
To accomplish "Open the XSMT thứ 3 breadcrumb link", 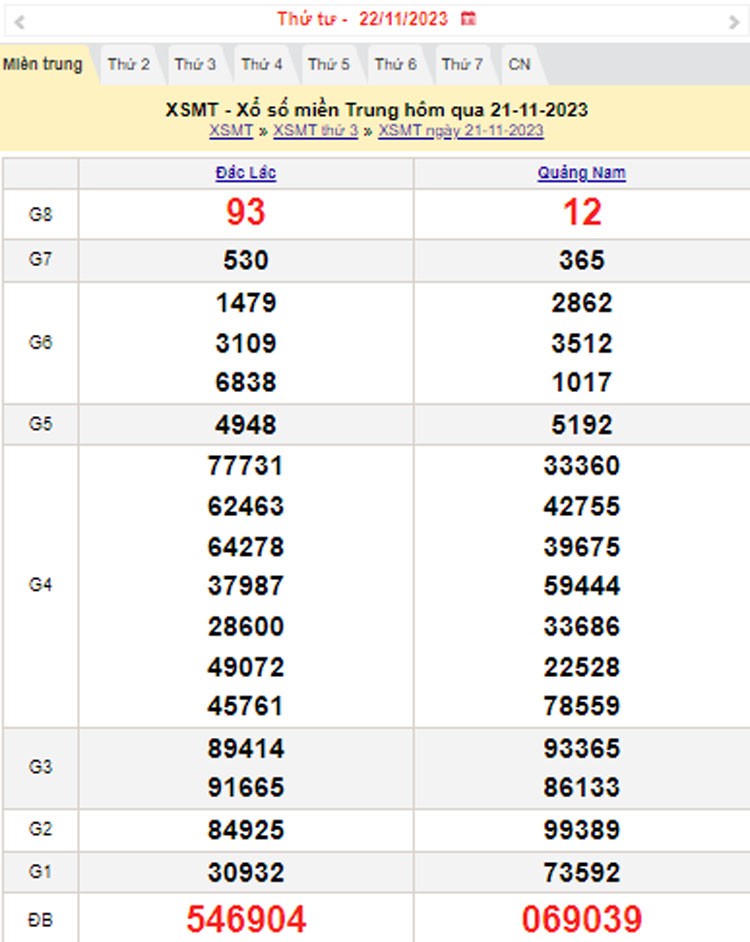I will pyautogui.click(x=315, y=131).
